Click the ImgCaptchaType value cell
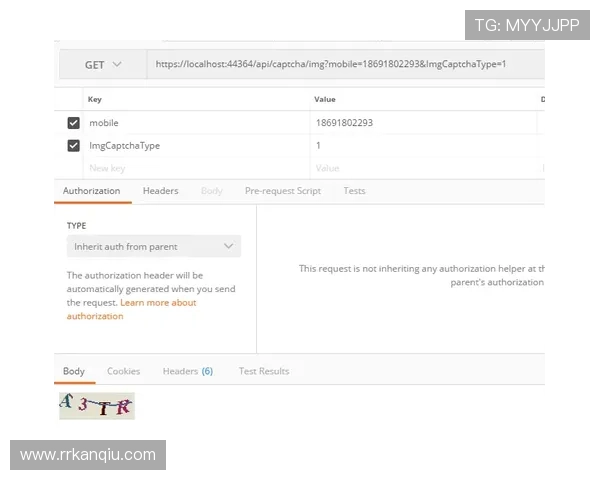 pyautogui.click(x=420, y=146)
